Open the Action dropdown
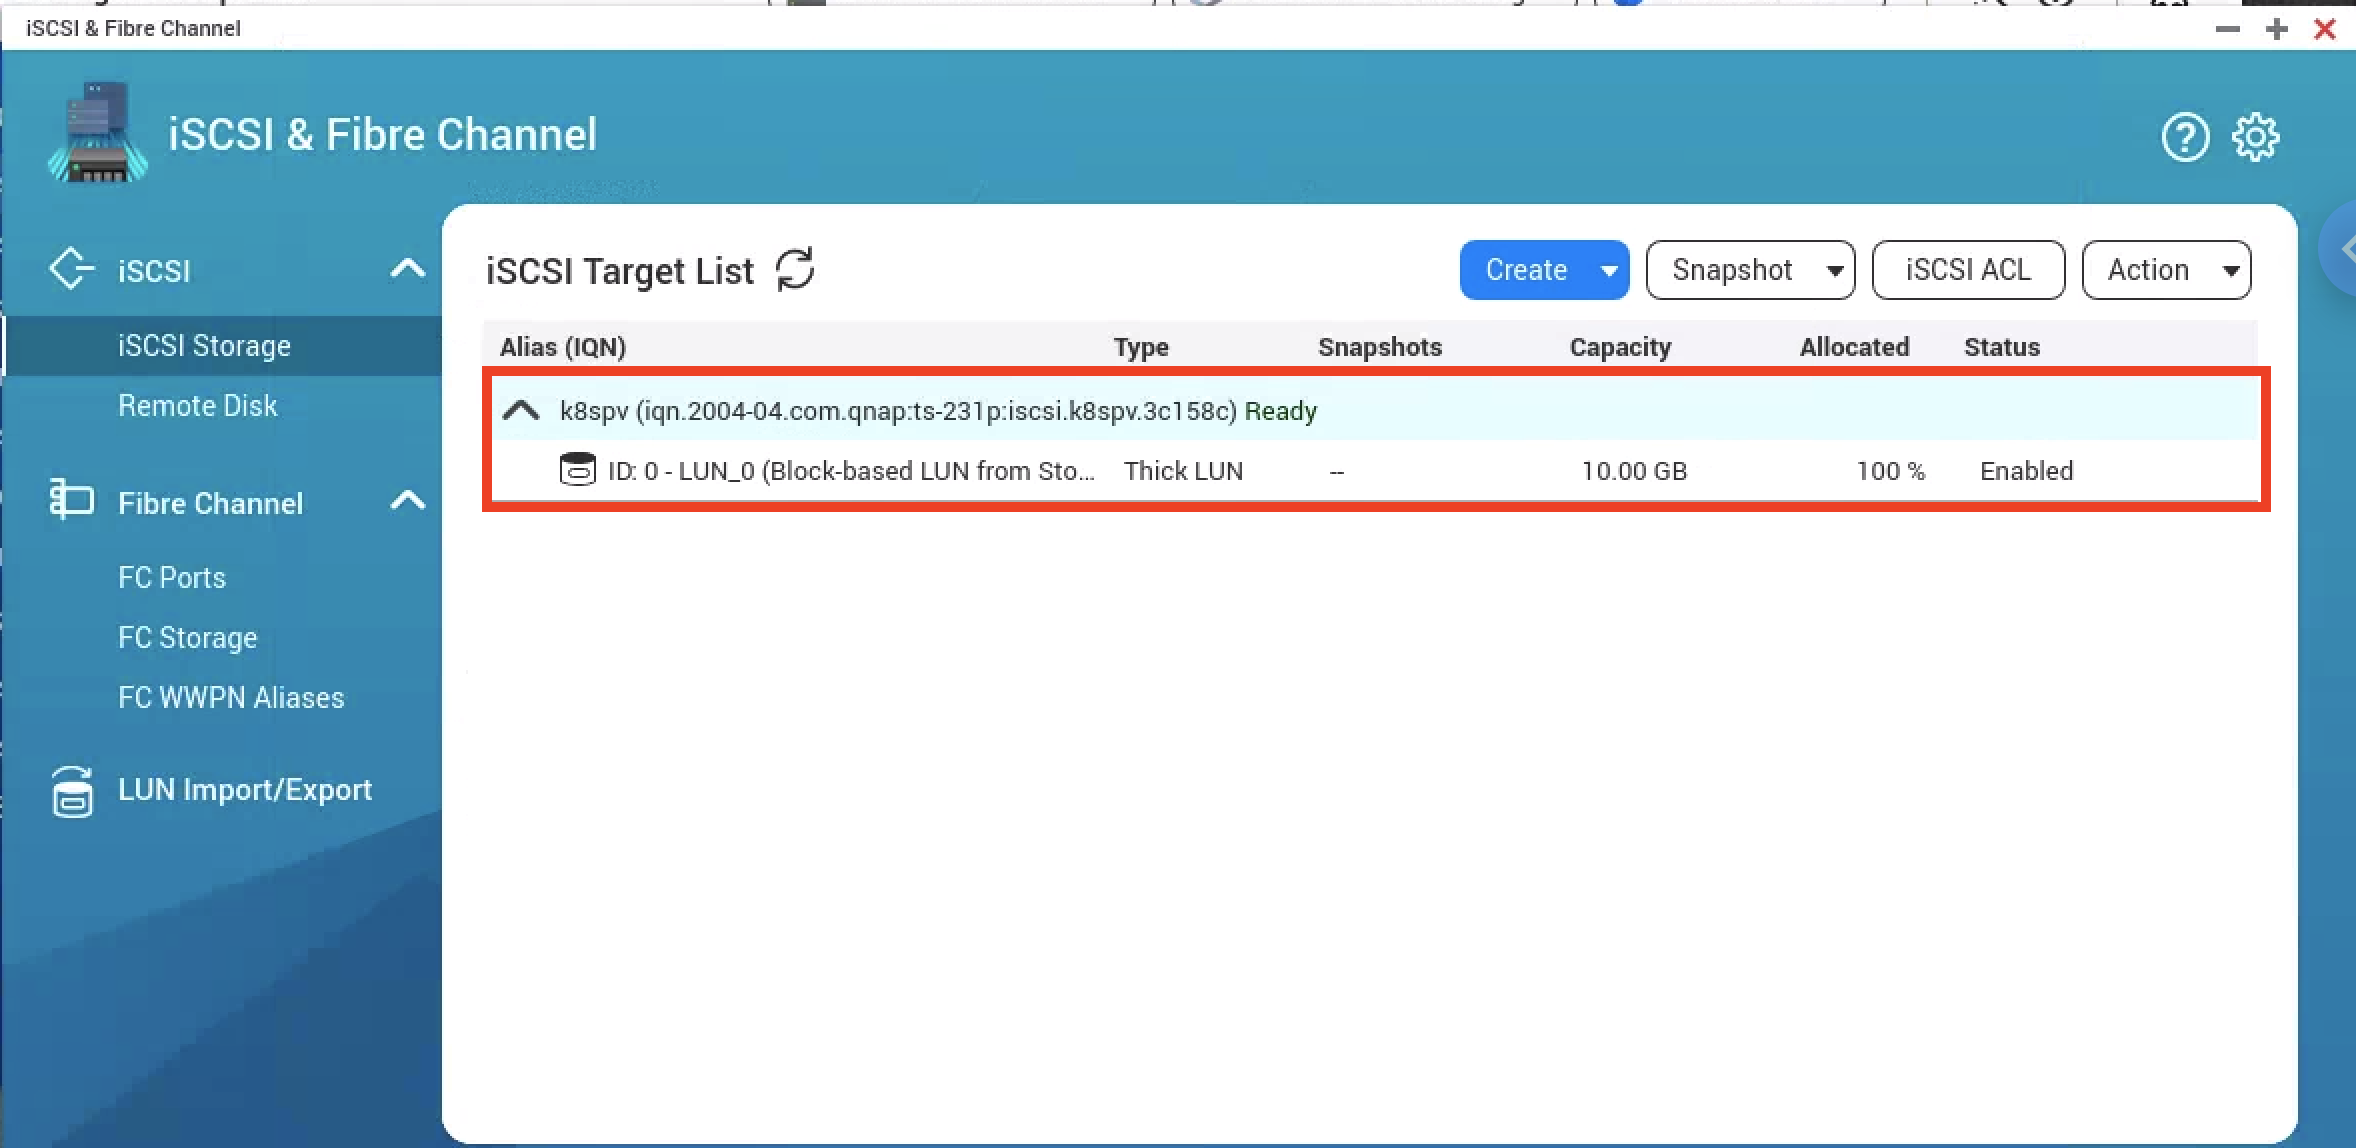The height and width of the screenshot is (1148, 2356). pyautogui.click(x=2166, y=270)
